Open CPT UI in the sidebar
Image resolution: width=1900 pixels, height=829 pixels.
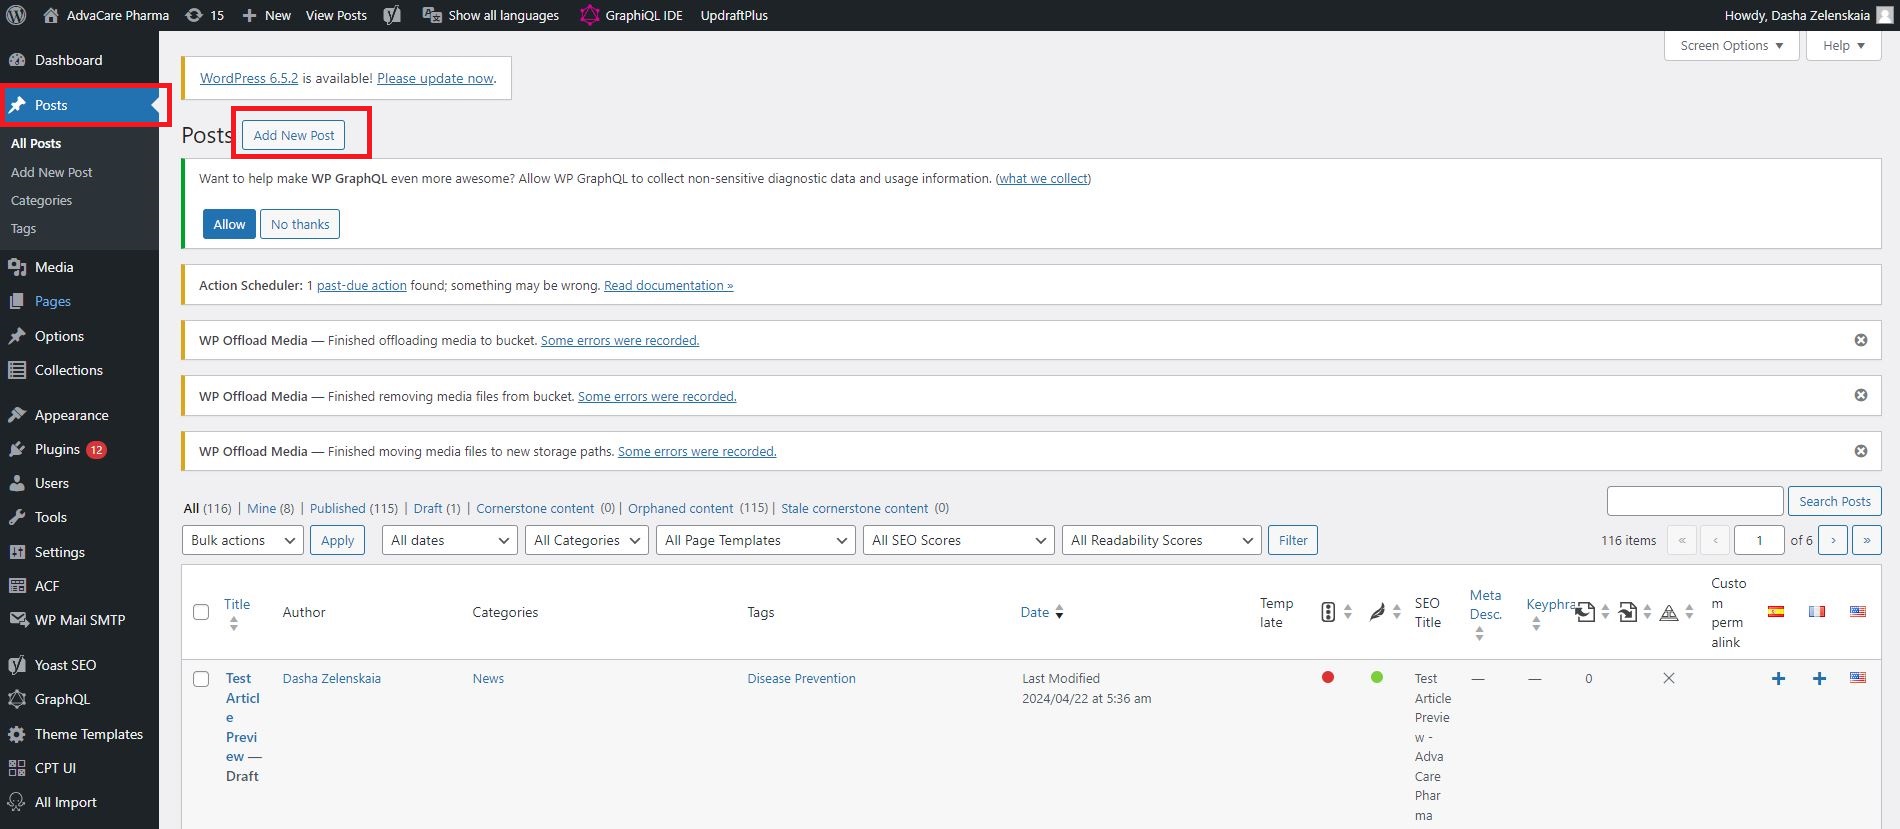(x=55, y=768)
